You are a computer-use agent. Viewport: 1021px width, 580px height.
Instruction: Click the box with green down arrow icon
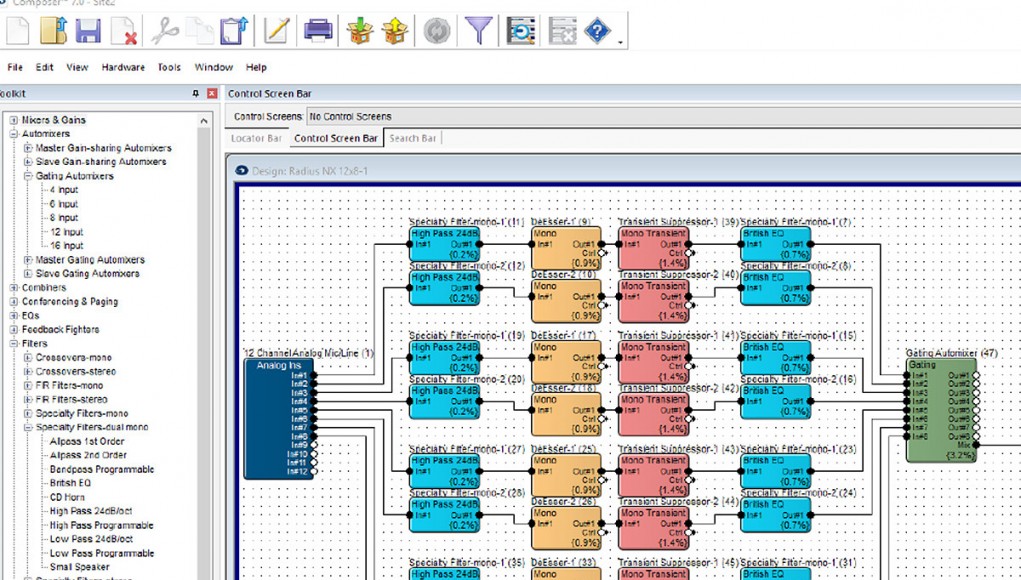[360, 31]
